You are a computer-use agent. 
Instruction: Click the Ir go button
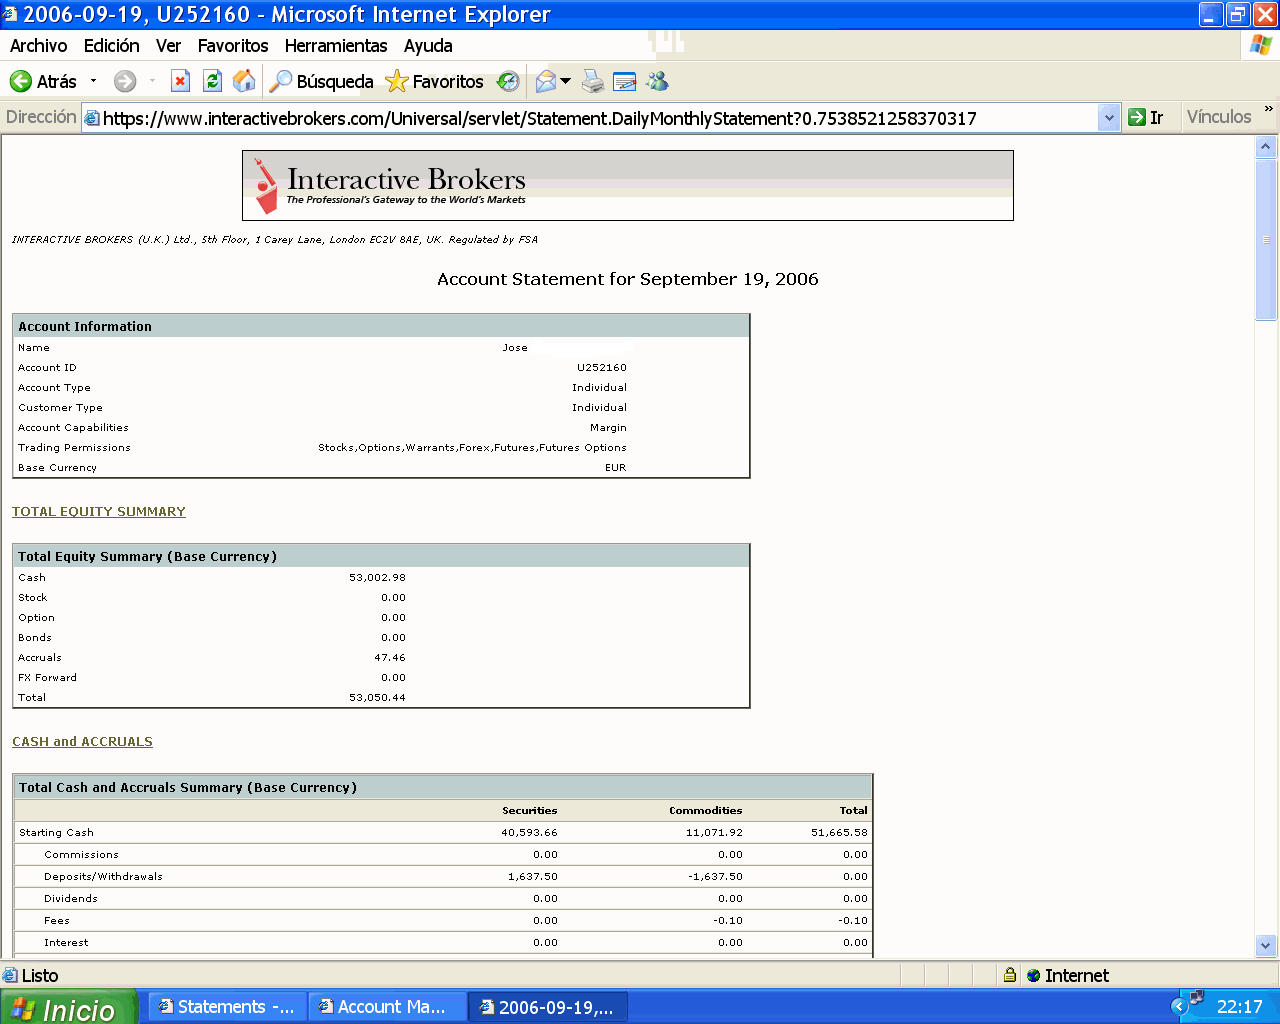pyautogui.click(x=1146, y=118)
